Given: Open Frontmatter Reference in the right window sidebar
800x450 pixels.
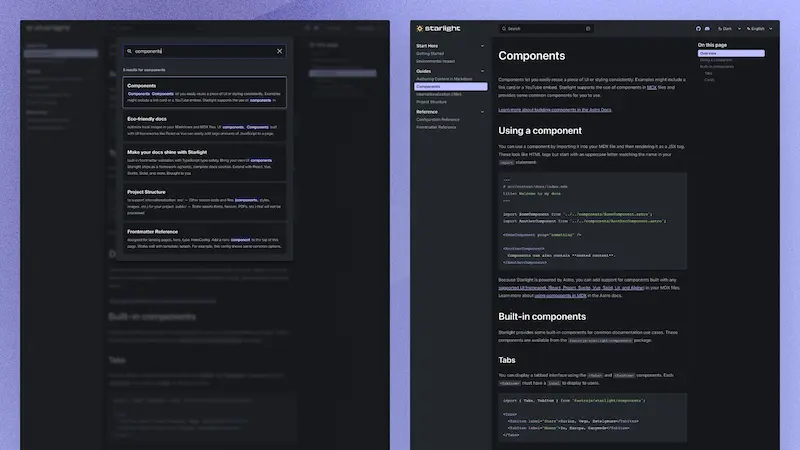Looking at the screenshot, I should pos(436,127).
